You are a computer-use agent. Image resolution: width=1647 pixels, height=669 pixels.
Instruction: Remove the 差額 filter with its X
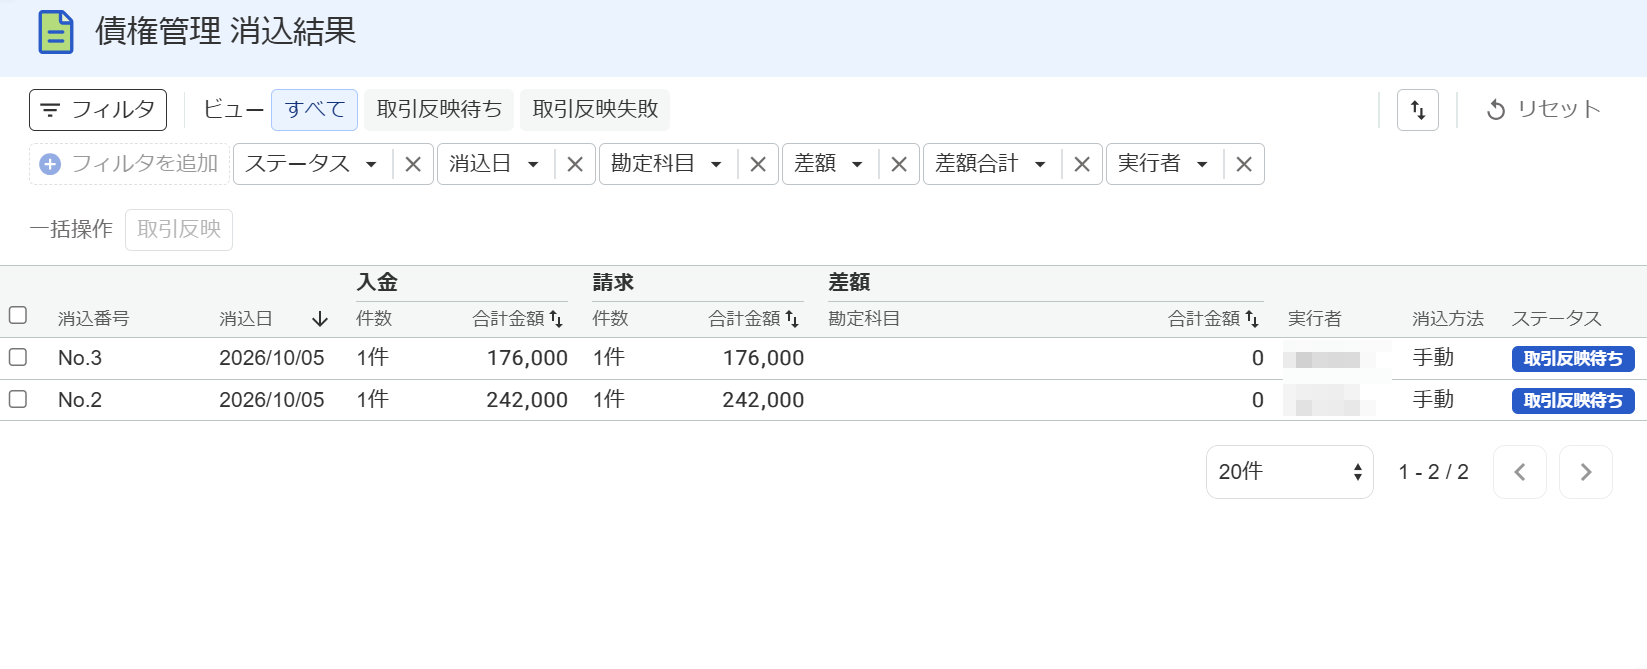point(899,164)
